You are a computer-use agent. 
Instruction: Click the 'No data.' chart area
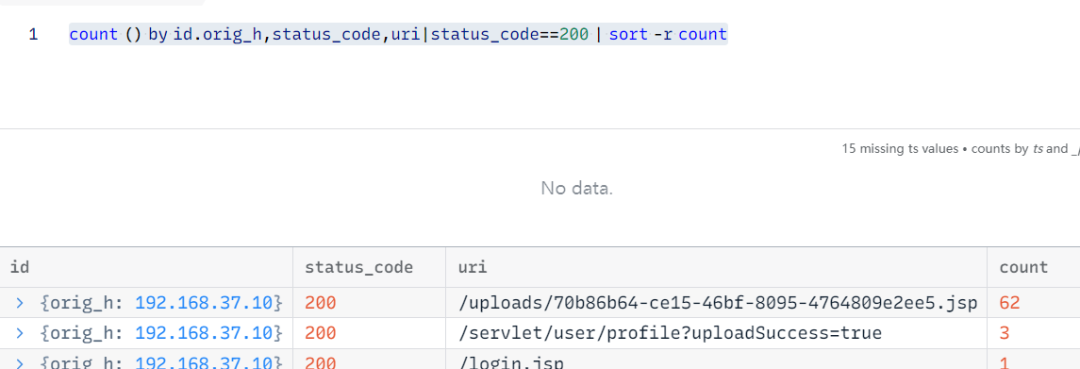click(x=577, y=187)
